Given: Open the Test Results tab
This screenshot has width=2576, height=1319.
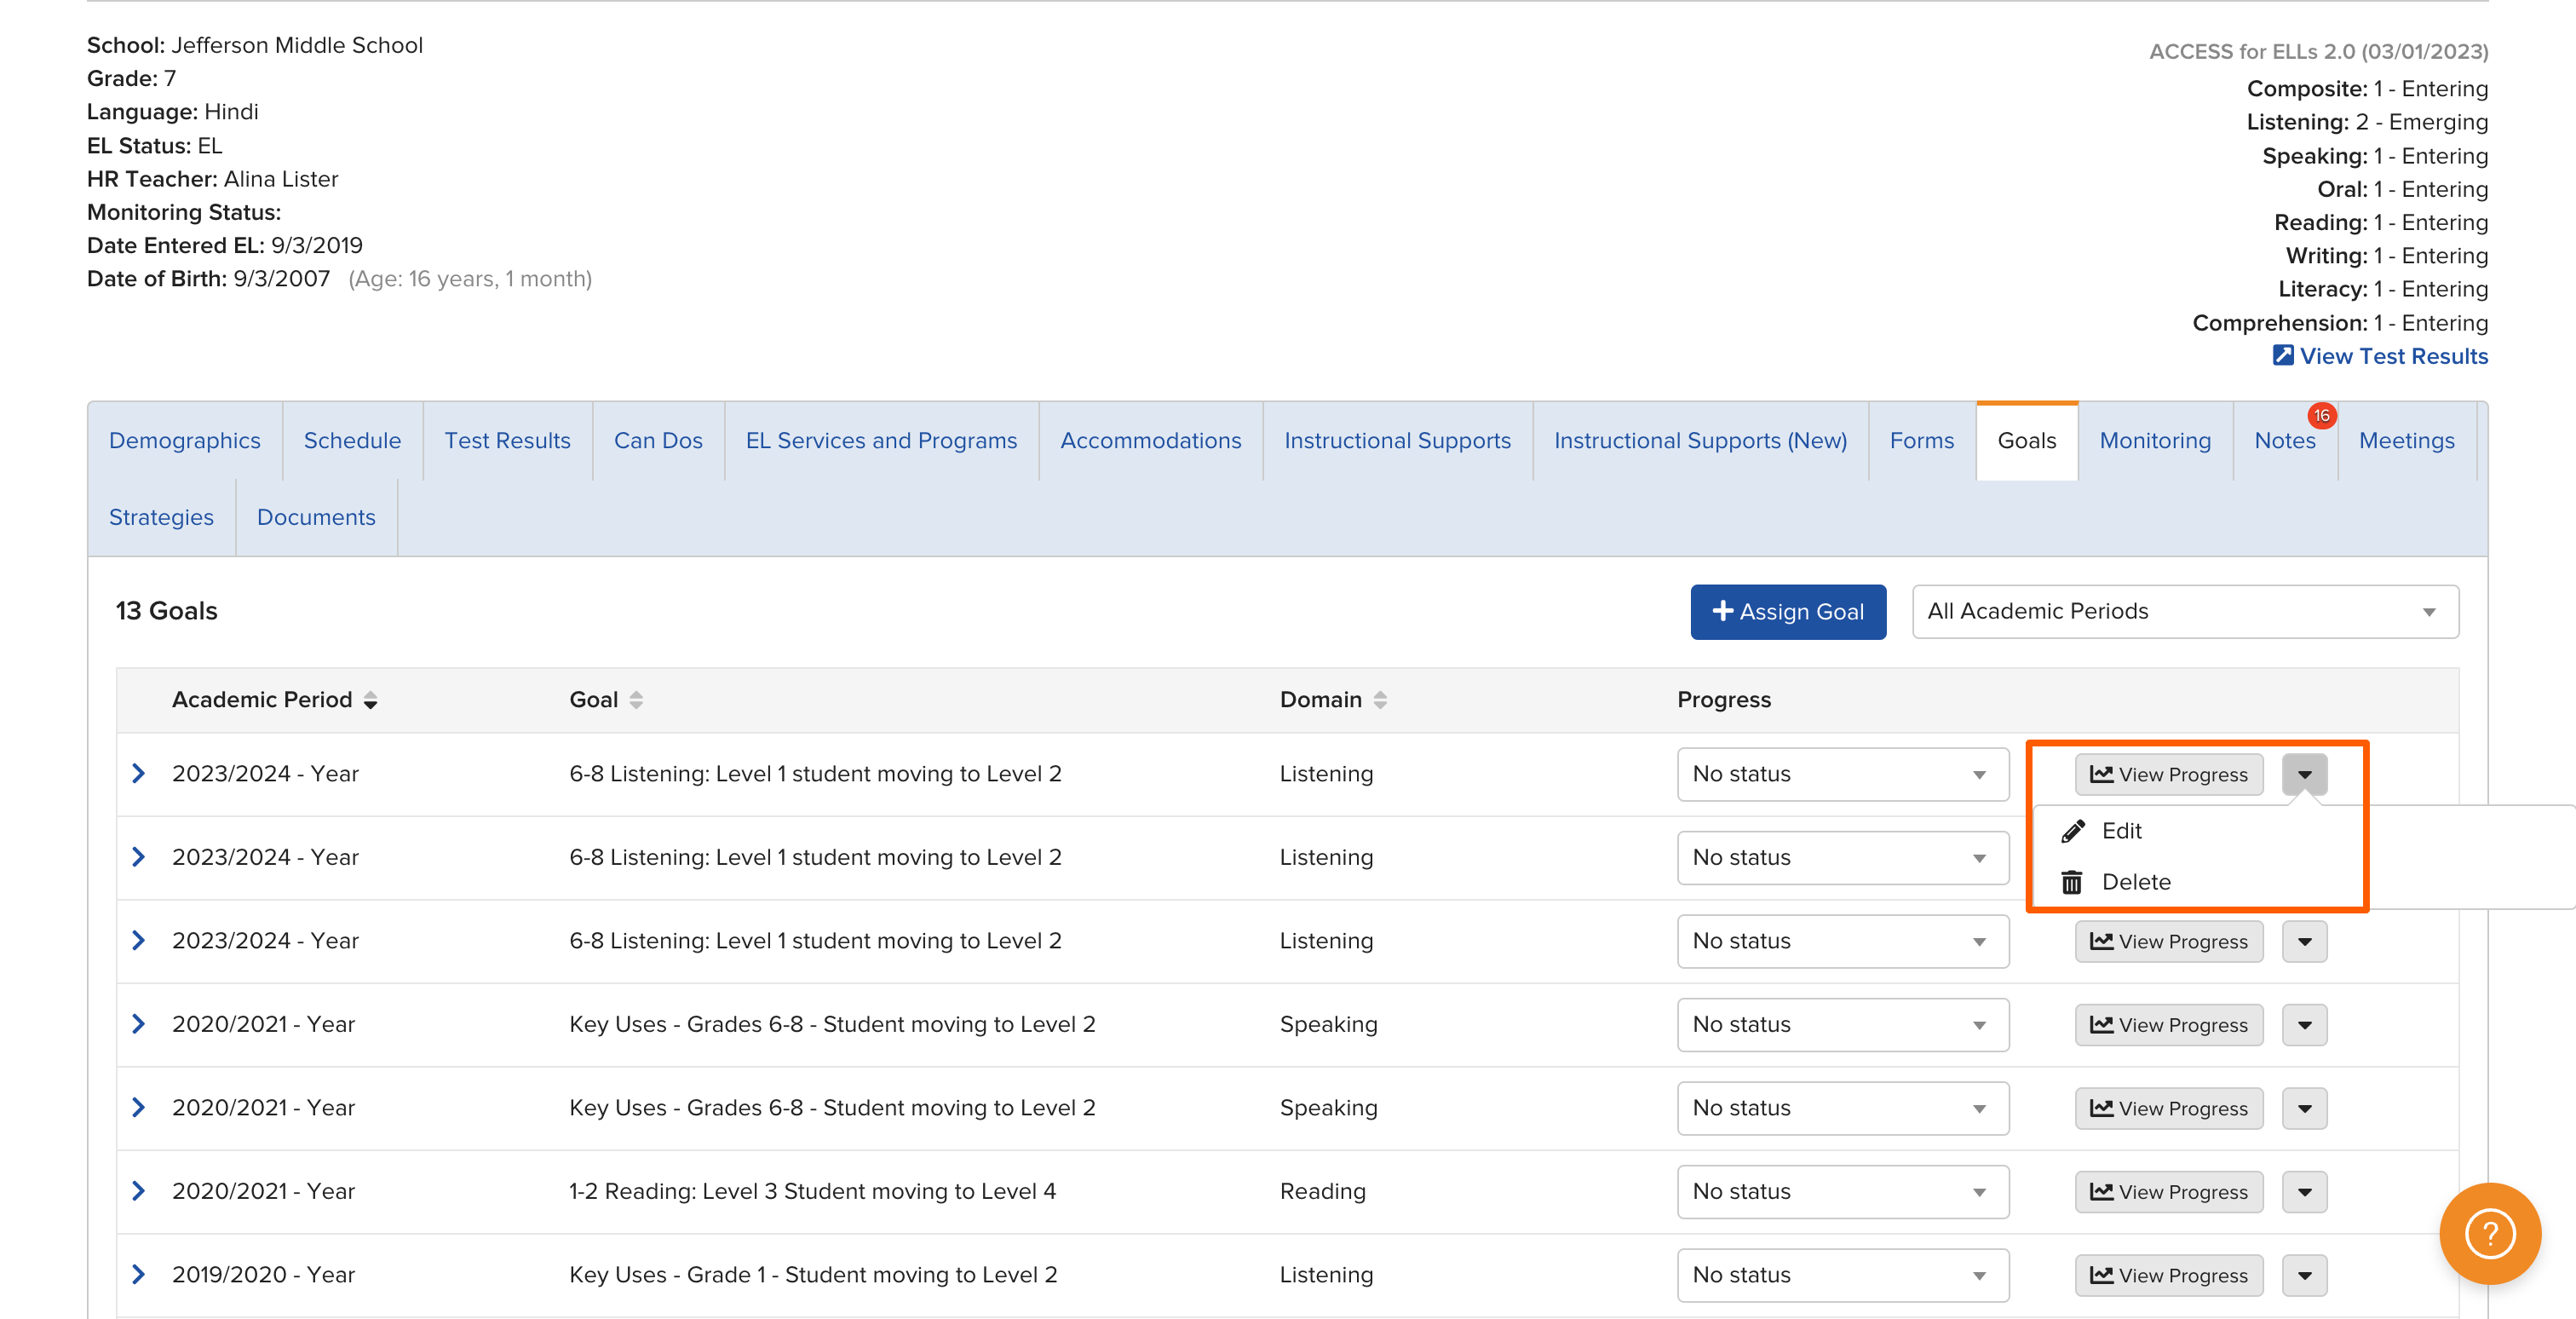Looking at the screenshot, I should point(507,441).
